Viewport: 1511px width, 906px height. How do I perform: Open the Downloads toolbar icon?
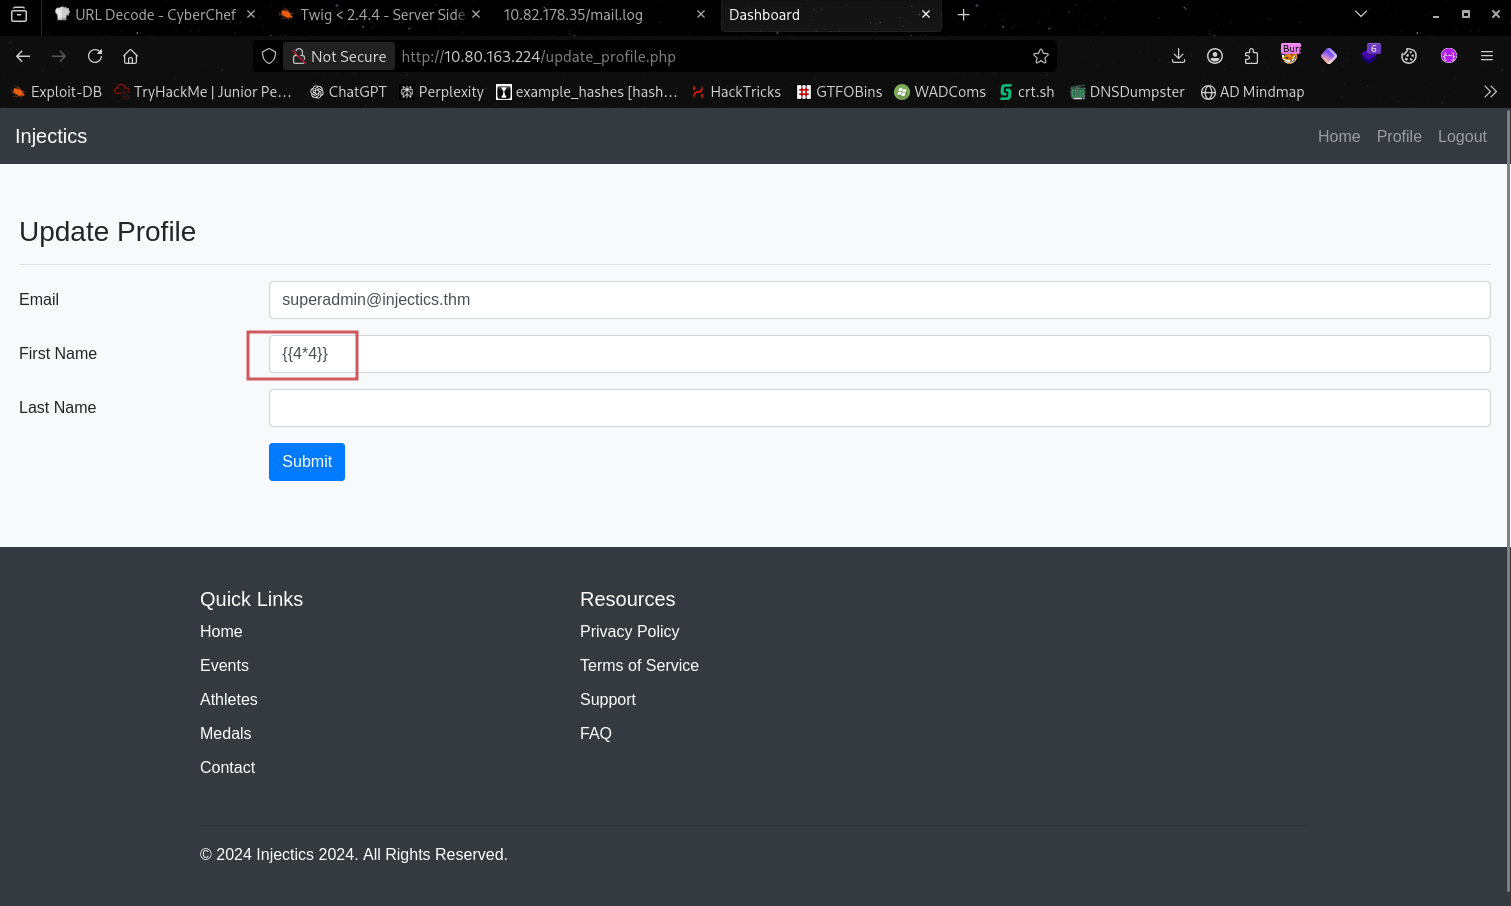coord(1178,56)
